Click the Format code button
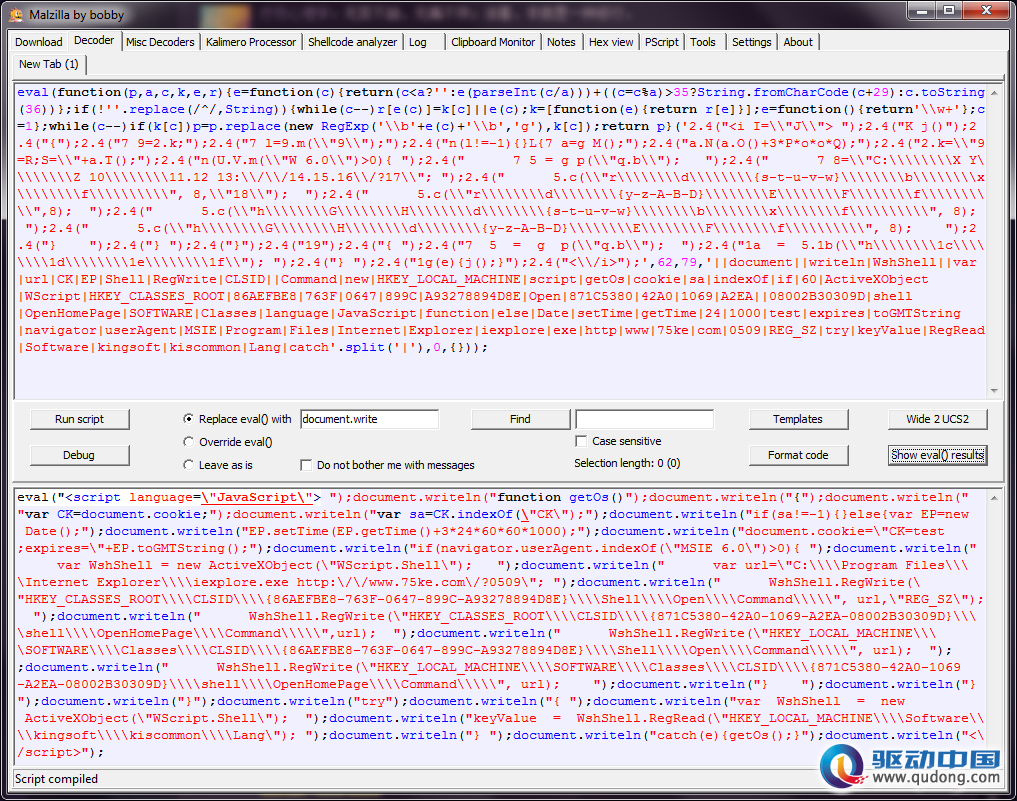 pyautogui.click(x=798, y=455)
